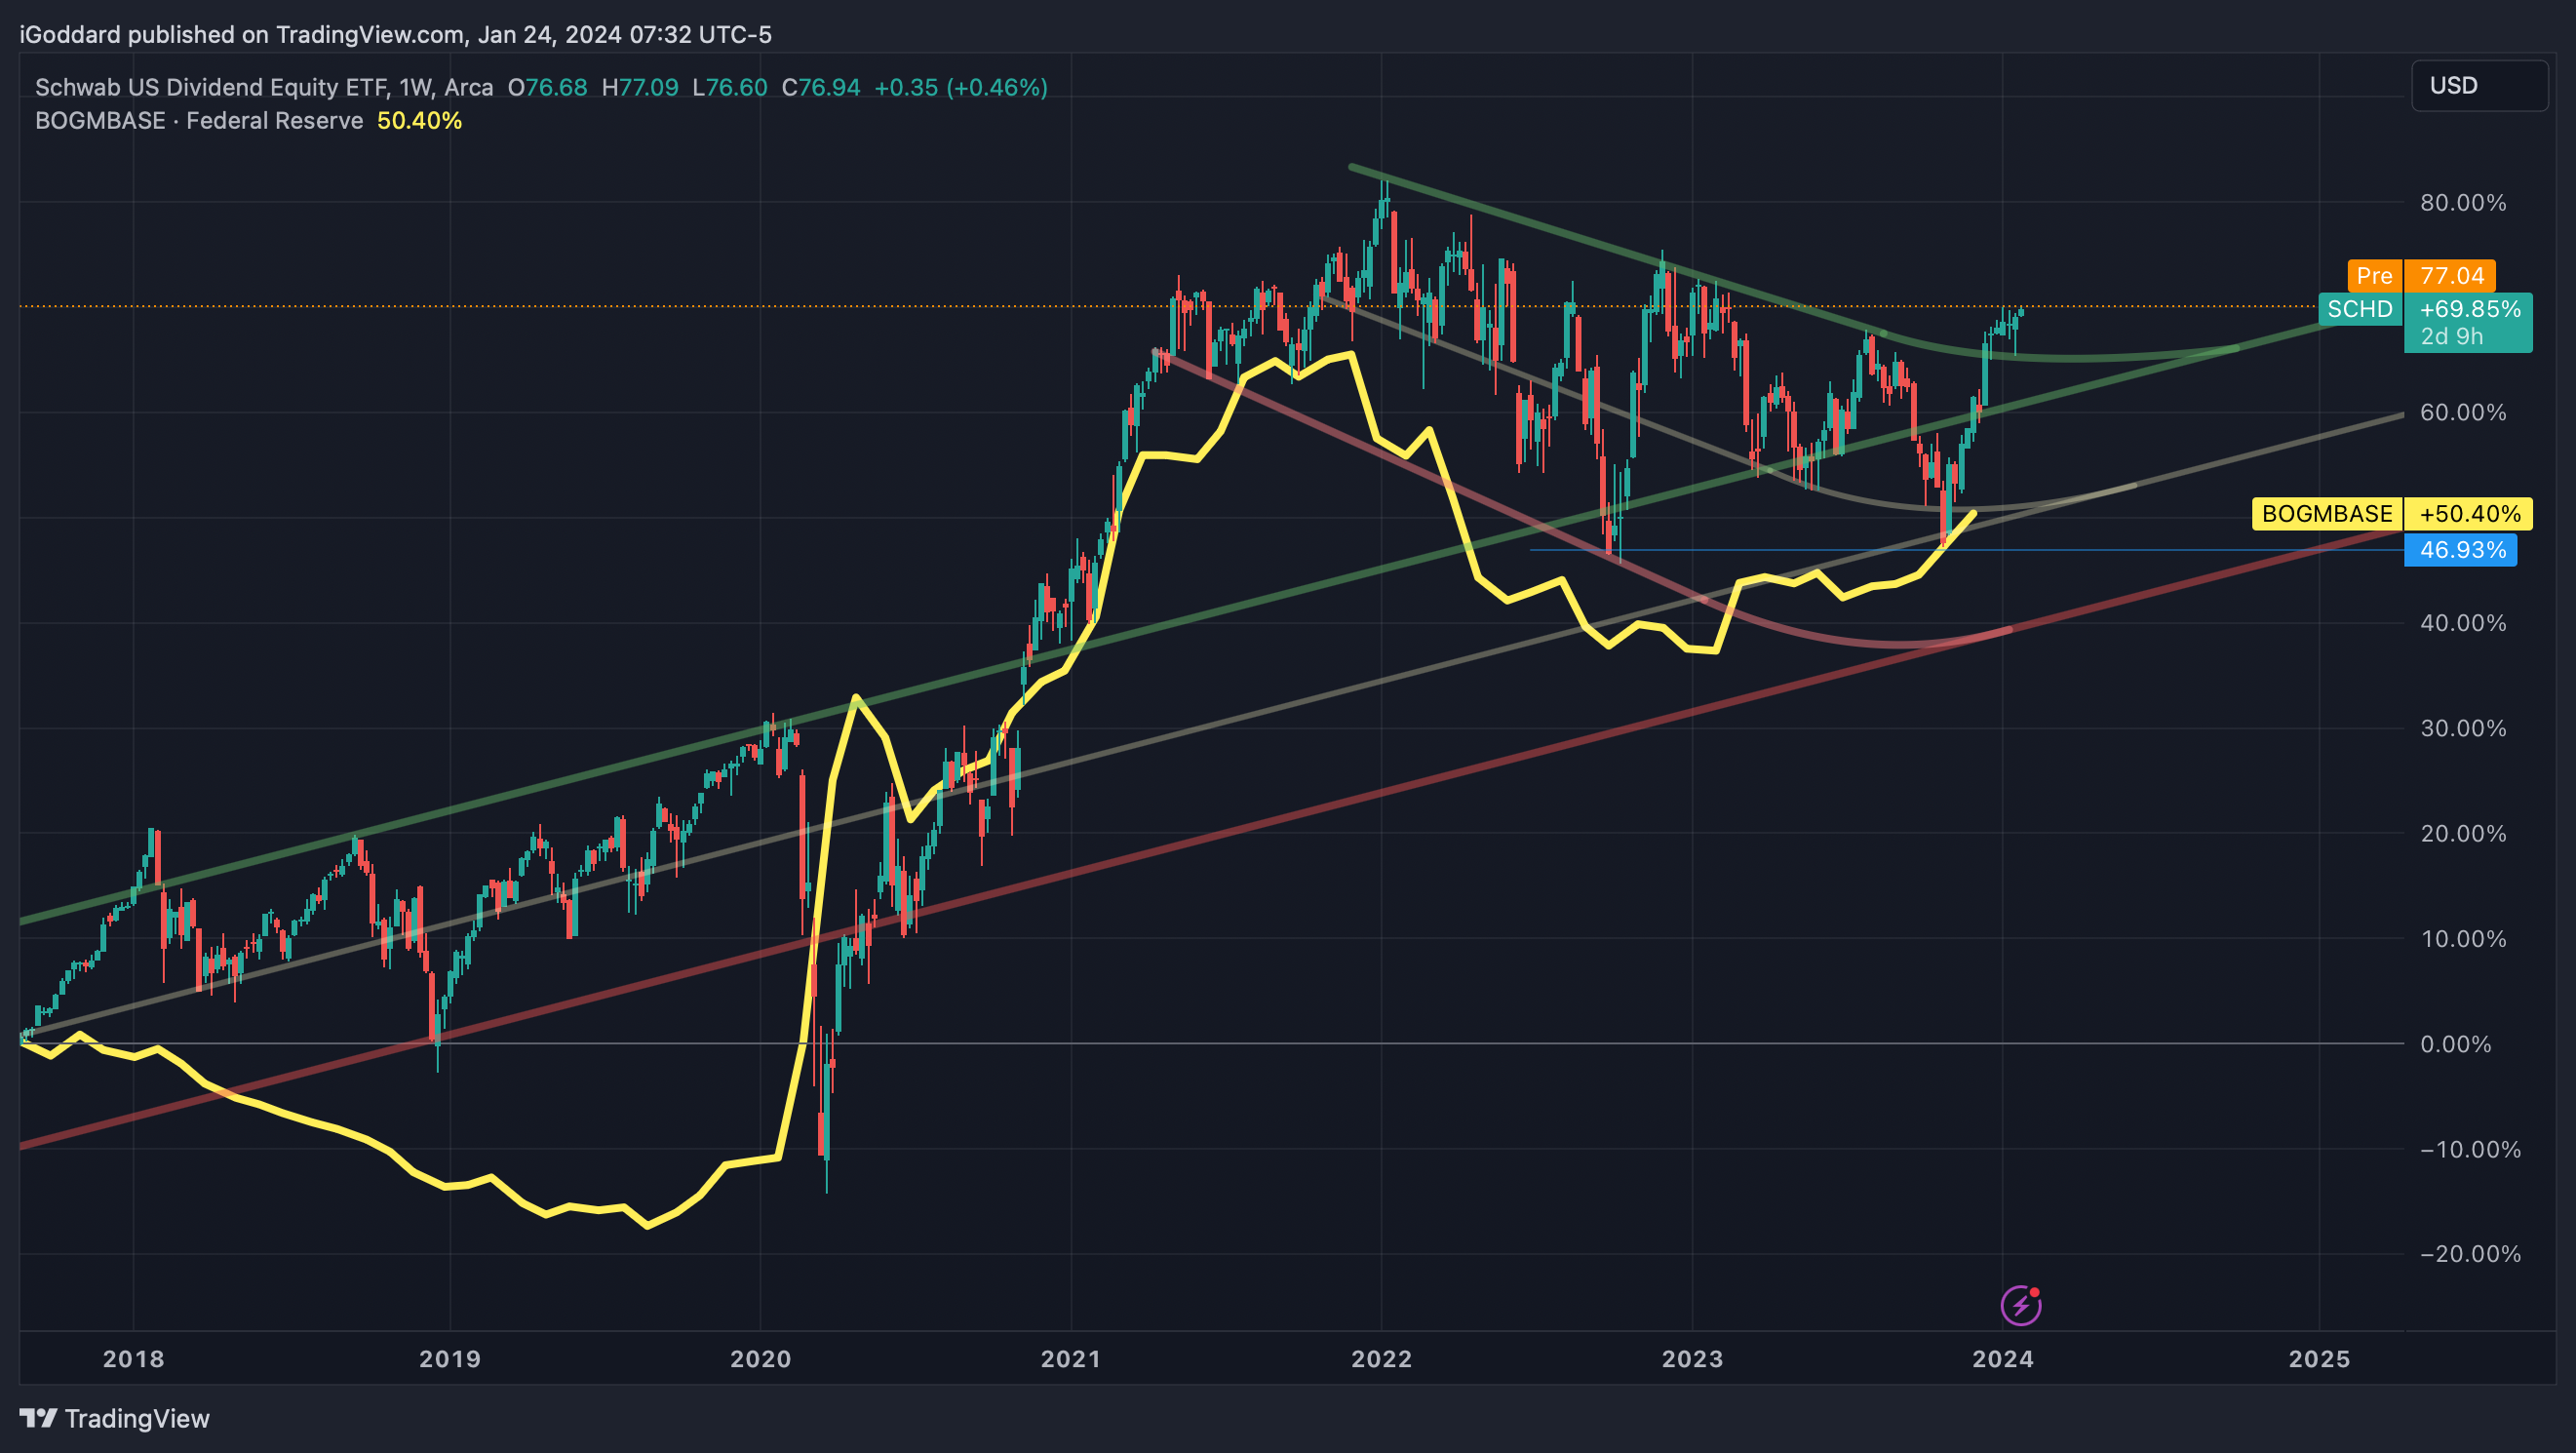Open the USD currency selector

[x=2479, y=85]
